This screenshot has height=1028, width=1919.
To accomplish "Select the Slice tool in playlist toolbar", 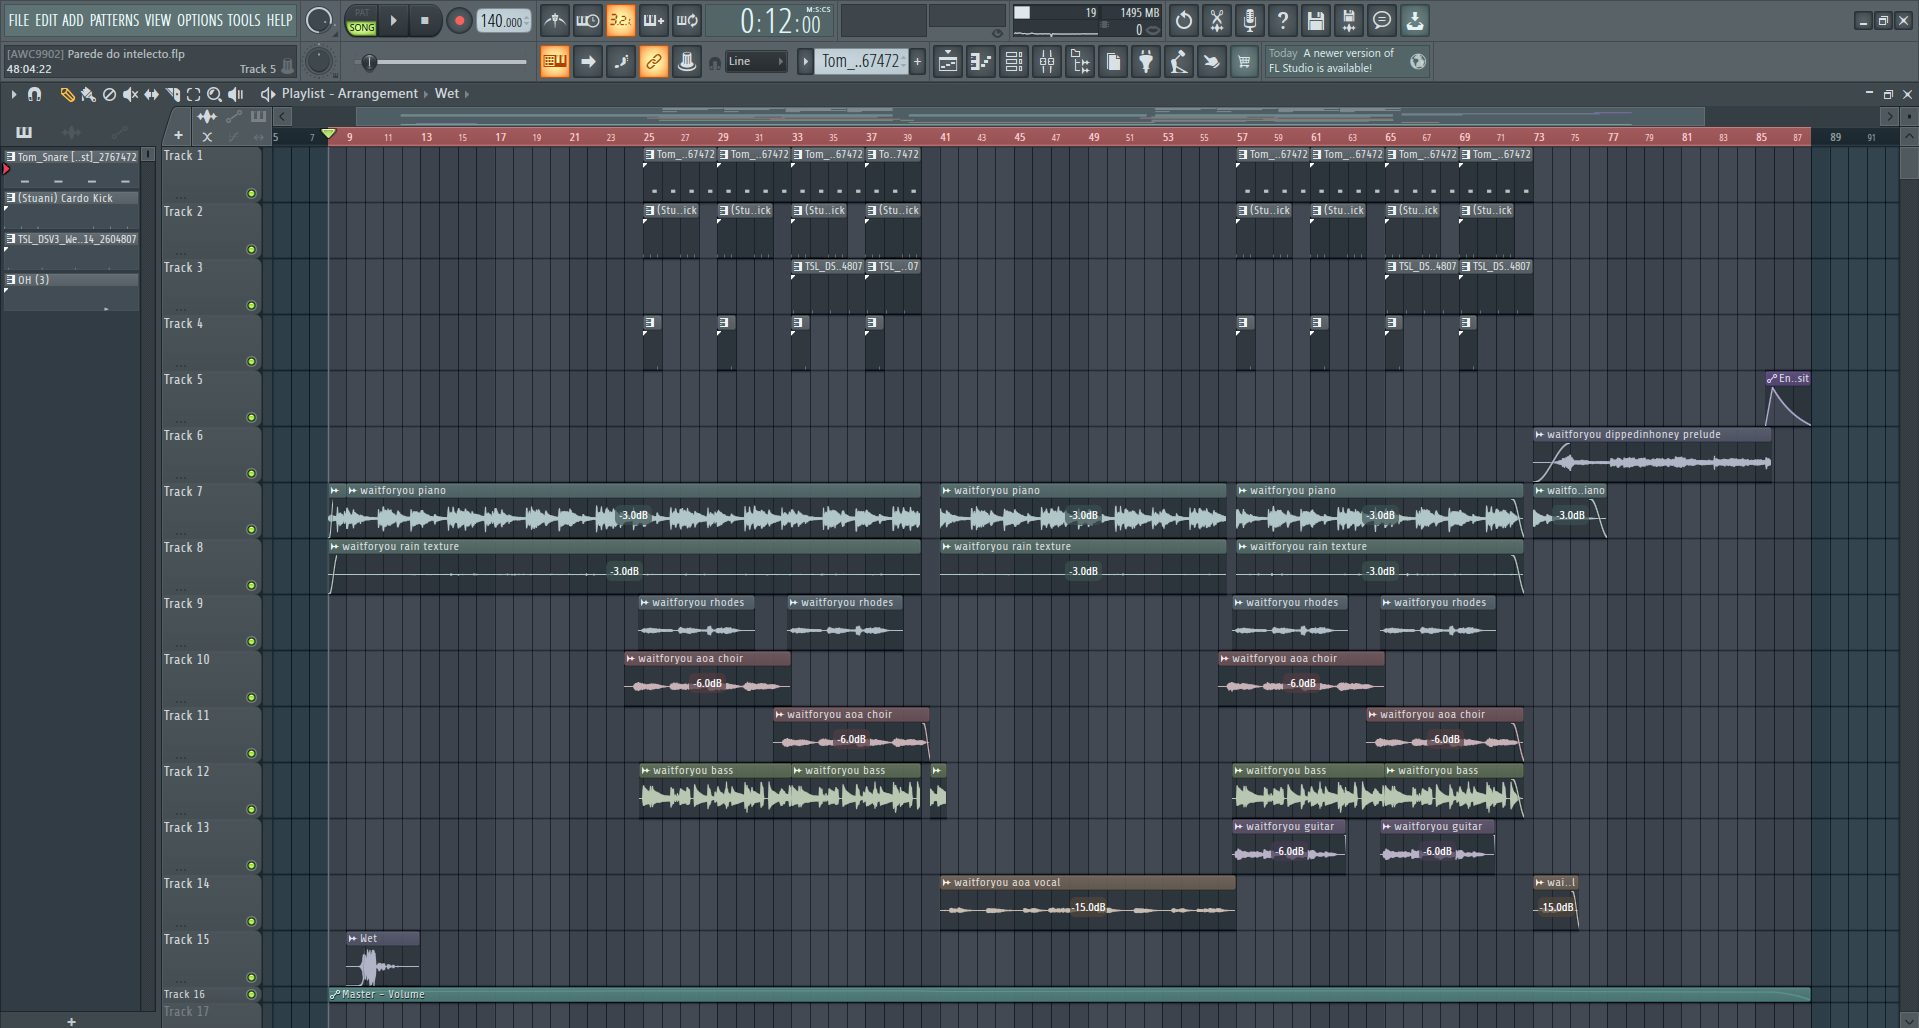I will coord(172,94).
